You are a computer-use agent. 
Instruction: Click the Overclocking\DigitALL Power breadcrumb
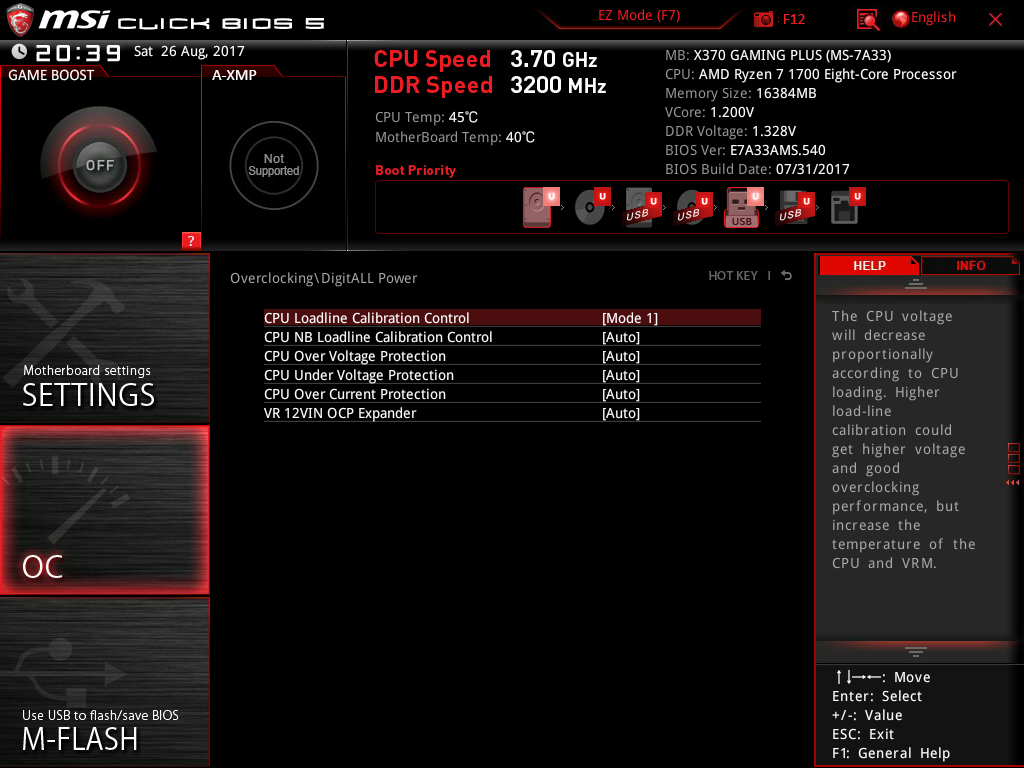(x=323, y=278)
